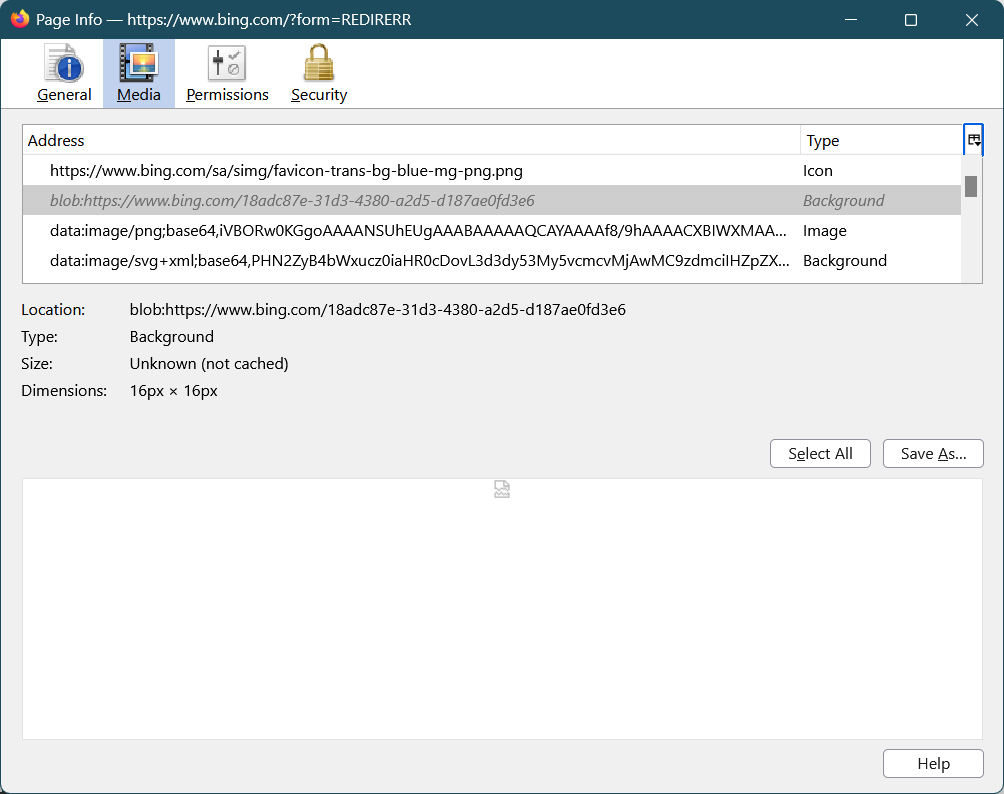1004x794 pixels.
Task: Click the broken image preview icon
Action: (502, 489)
